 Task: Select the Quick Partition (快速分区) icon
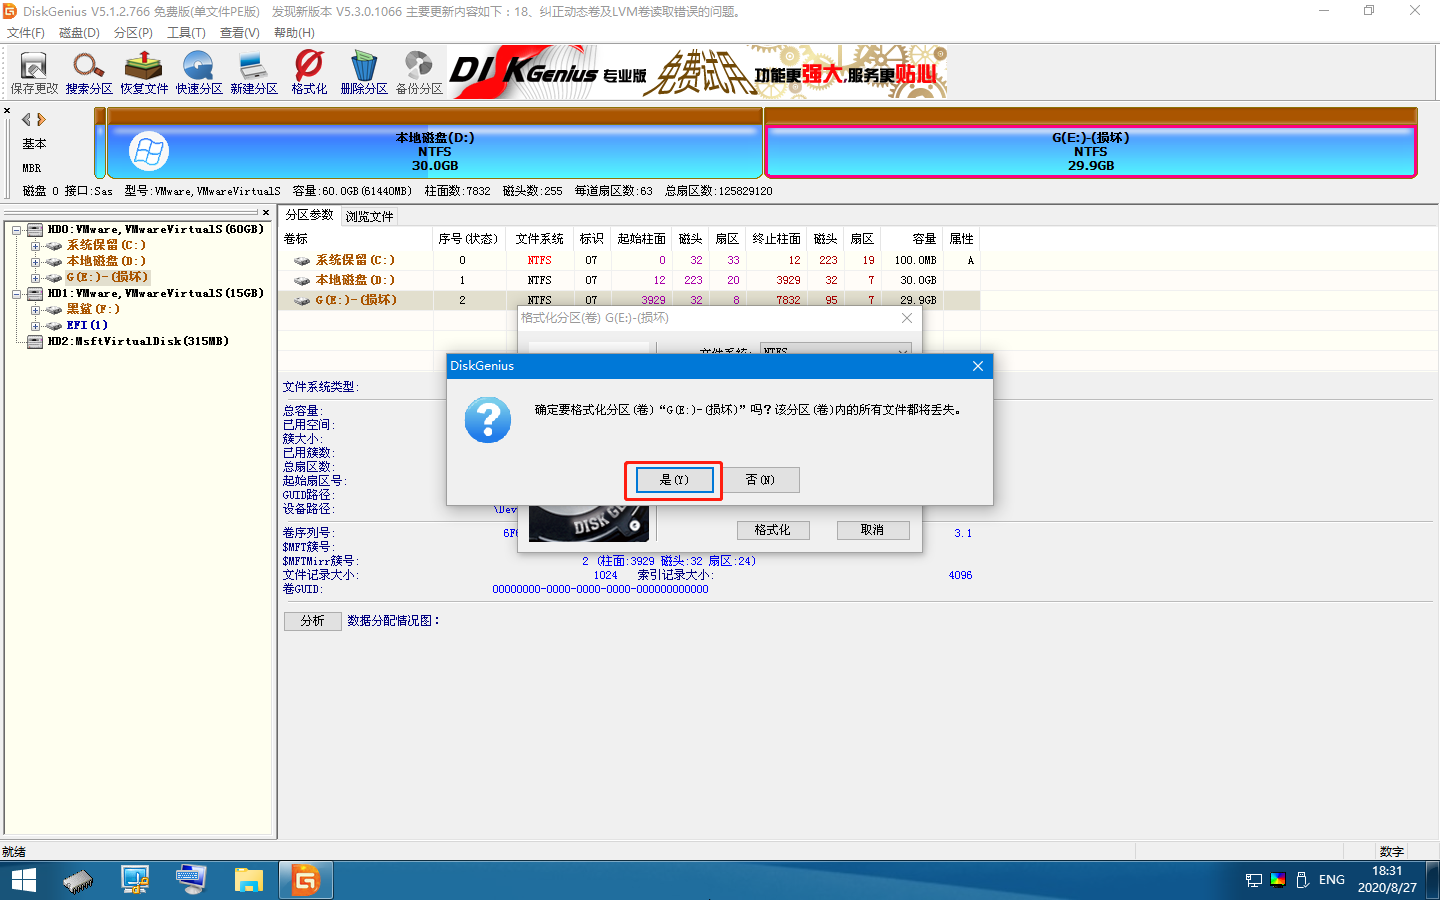(199, 73)
